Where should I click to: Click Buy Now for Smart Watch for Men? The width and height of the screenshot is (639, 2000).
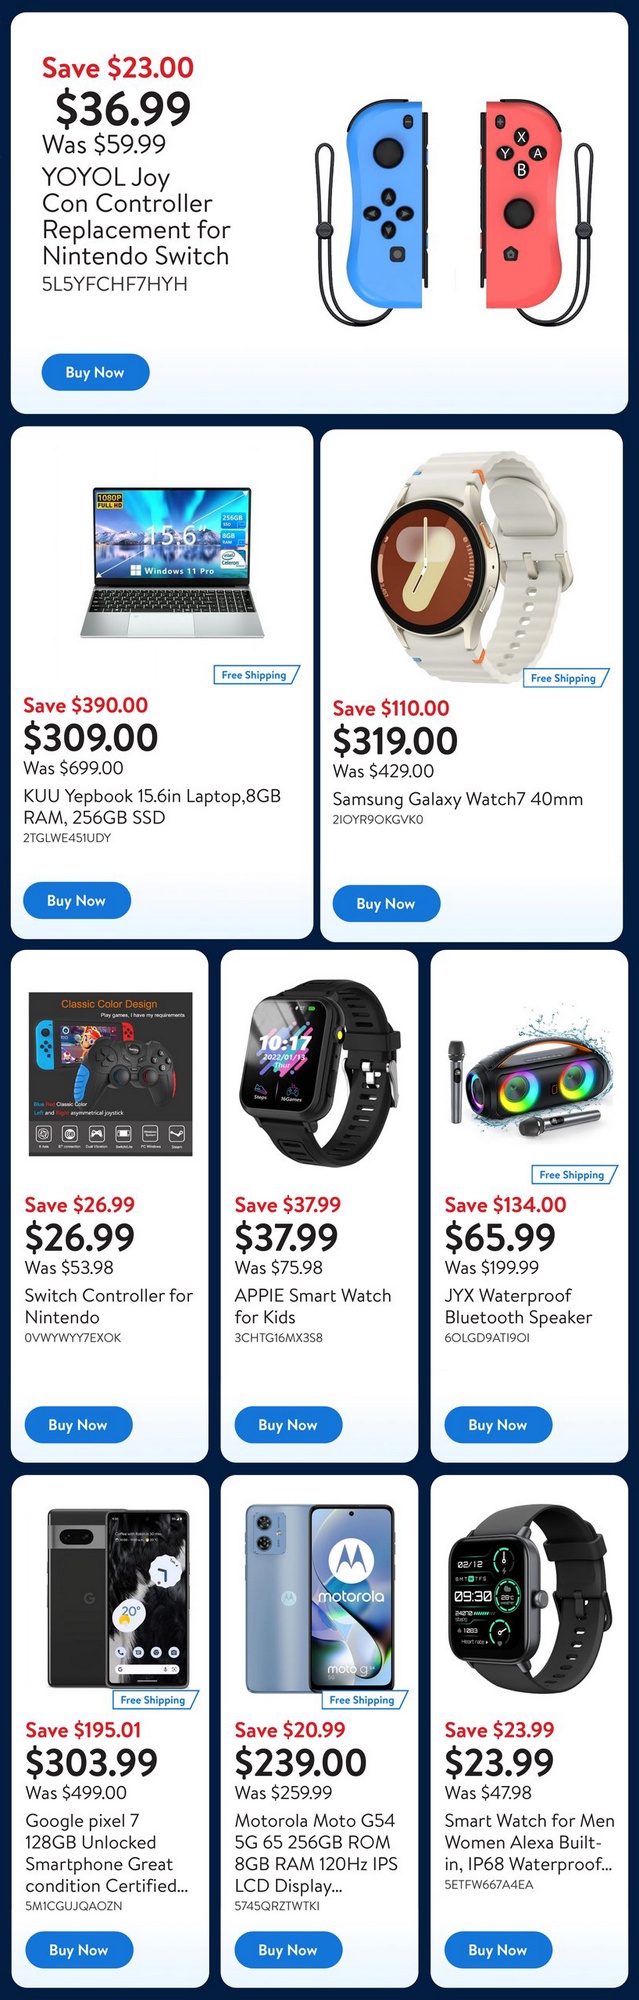click(498, 1949)
